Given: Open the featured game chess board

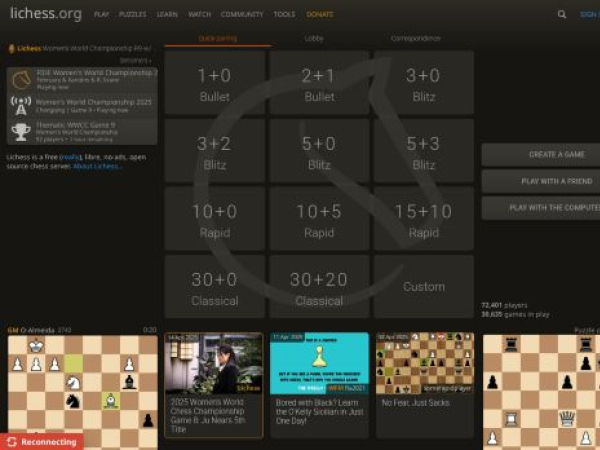Looking at the screenshot, I should [83, 392].
